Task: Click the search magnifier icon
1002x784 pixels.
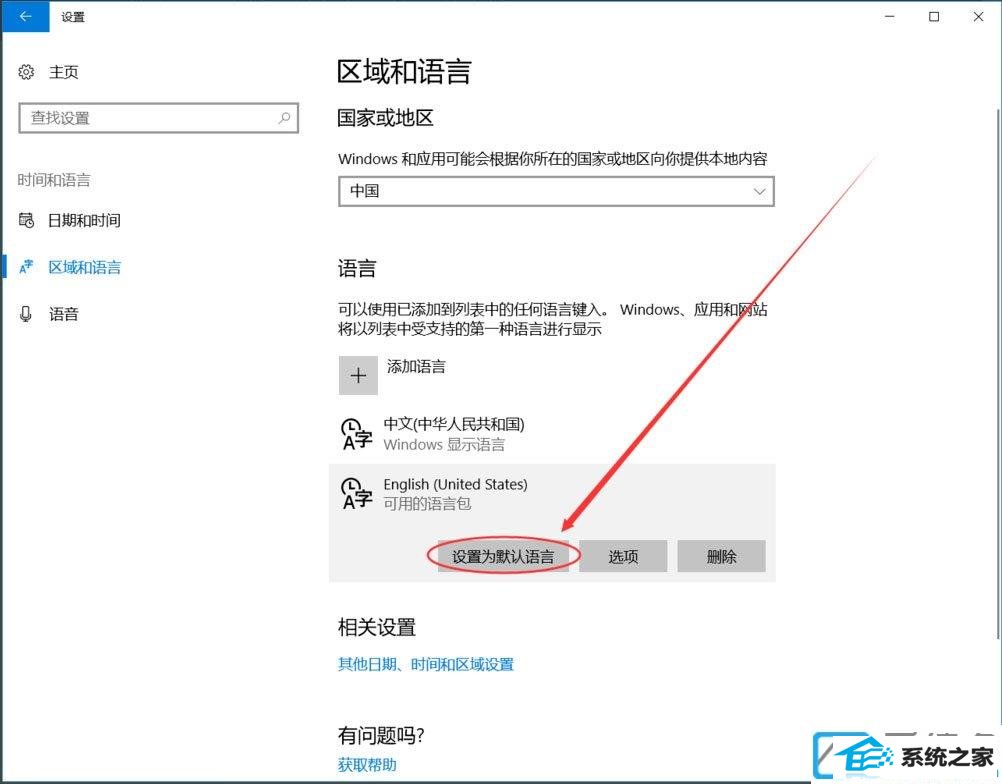Action: pyautogui.click(x=284, y=118)
